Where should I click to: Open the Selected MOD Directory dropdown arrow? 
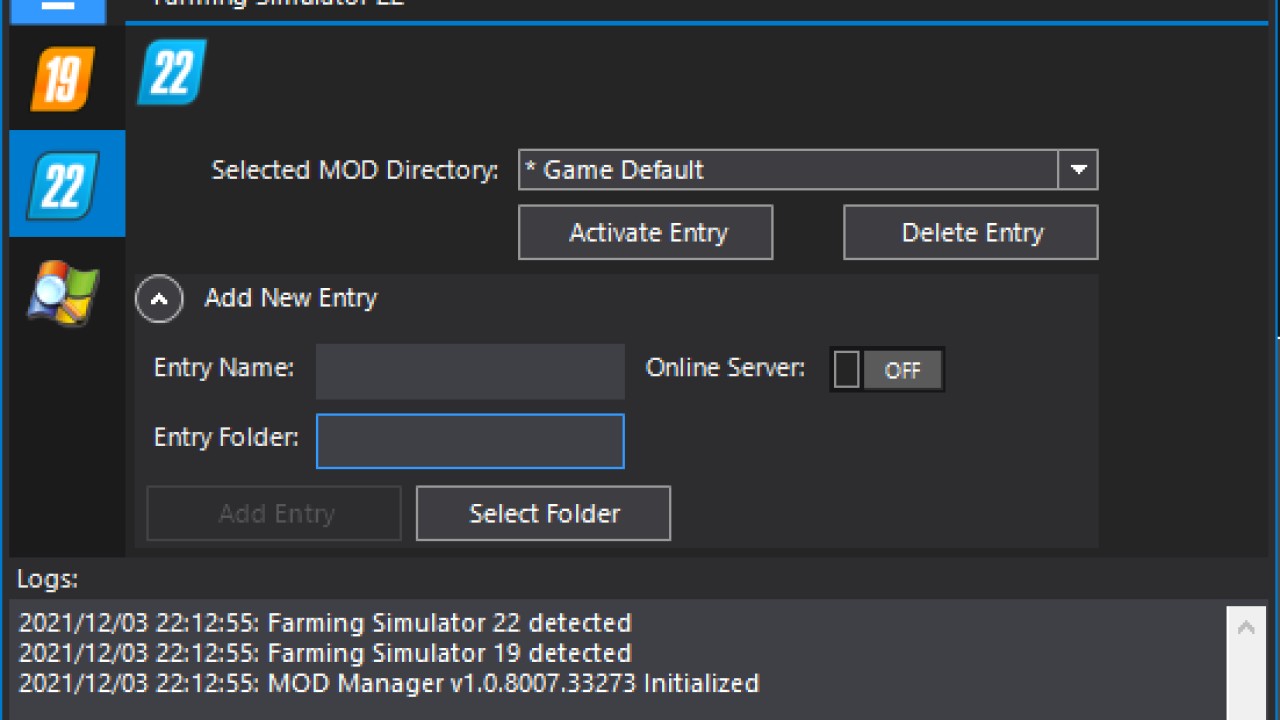[x=1078, y=170]
